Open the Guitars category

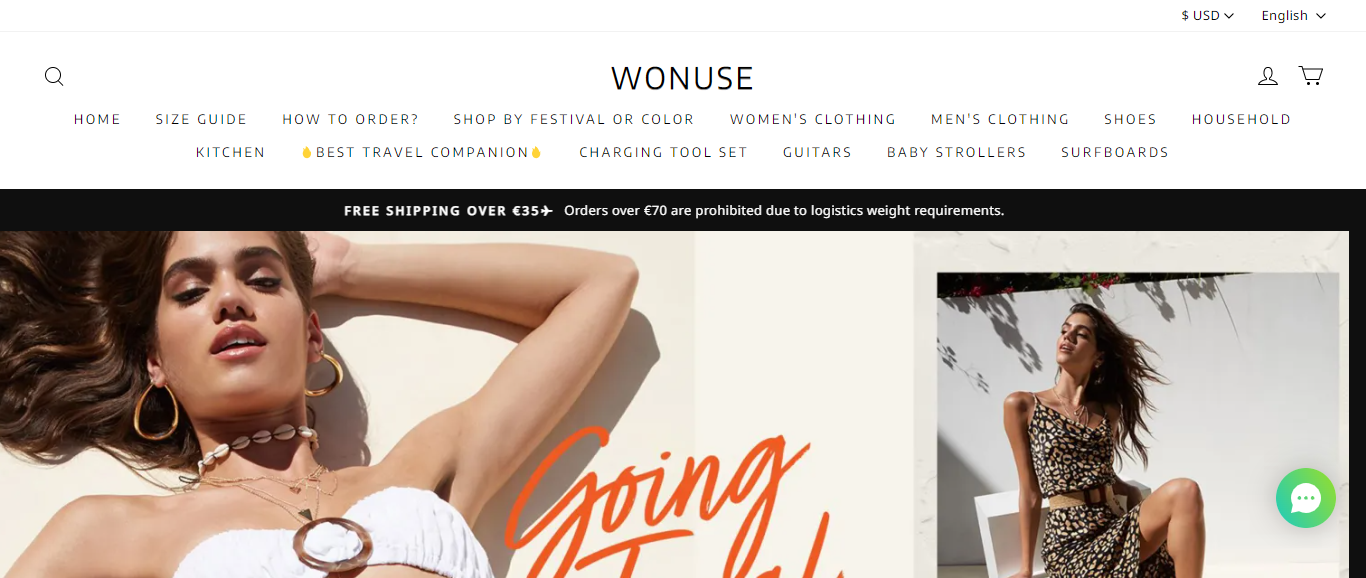coord(817,152)
